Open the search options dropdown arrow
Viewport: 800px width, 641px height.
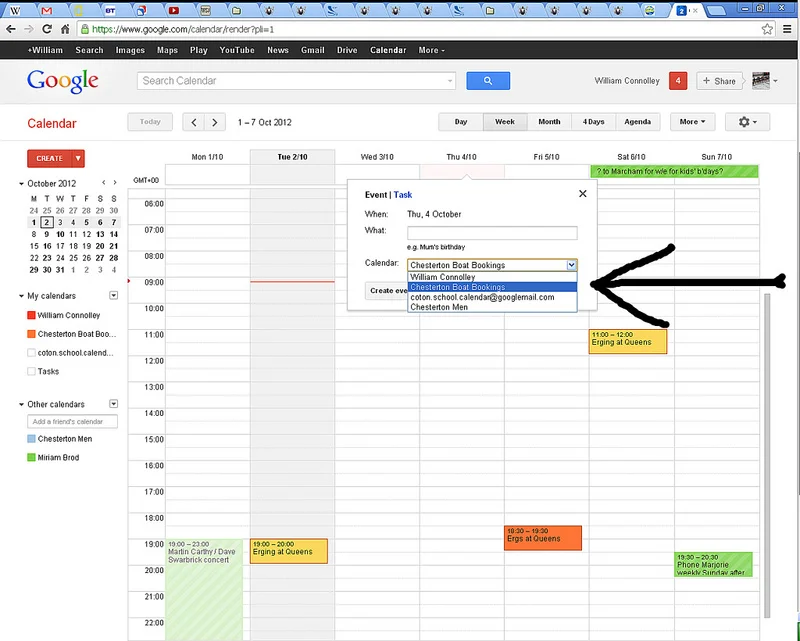(x=449, y=81)
